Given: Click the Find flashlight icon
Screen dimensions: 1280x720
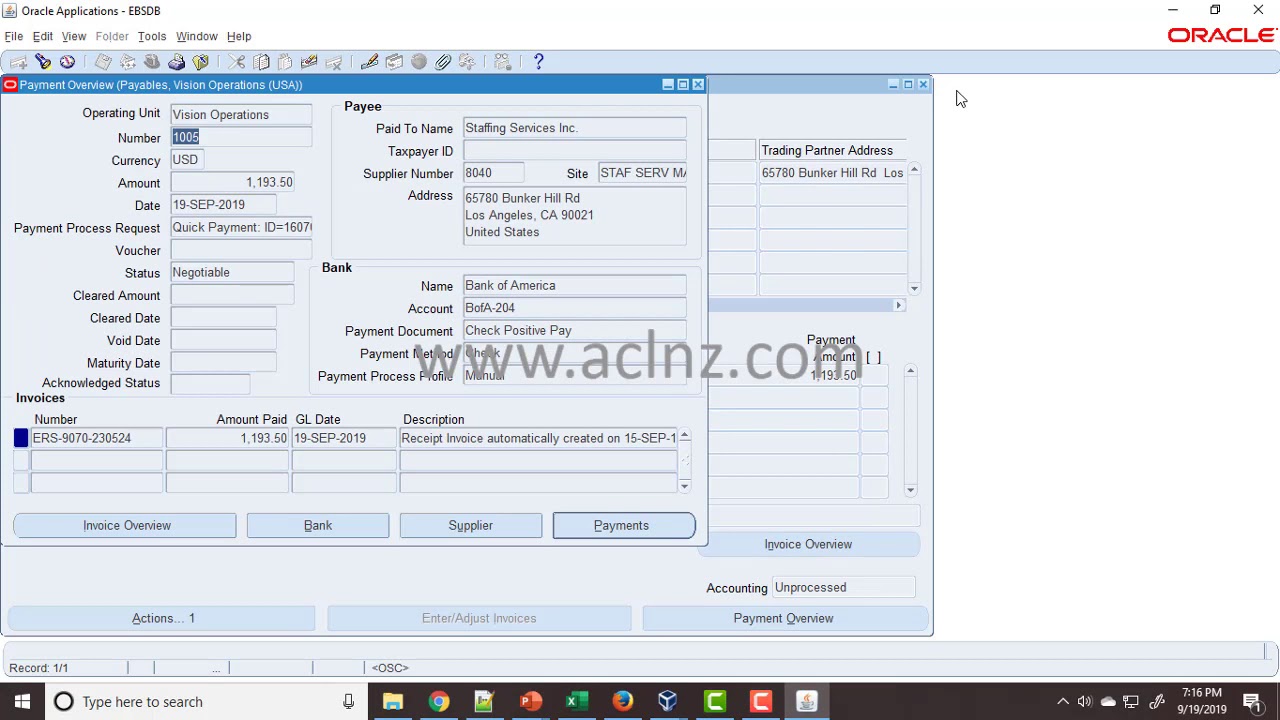Looking at the screenshot, I should pyautogui.click(x=43, y=62).
